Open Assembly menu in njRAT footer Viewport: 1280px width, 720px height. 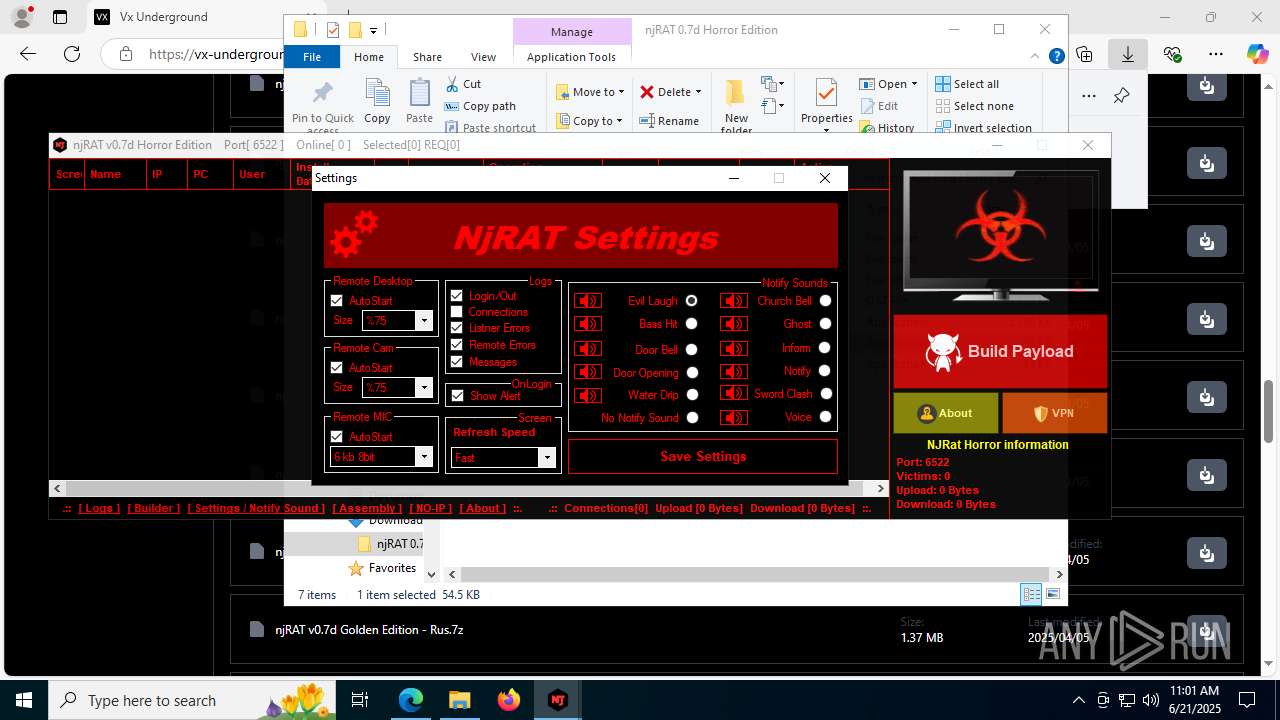click(367, 508)
